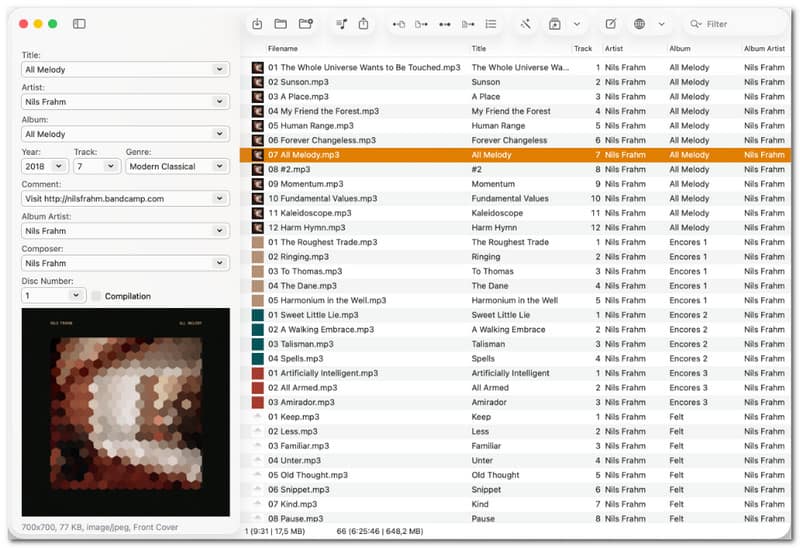Click cover icon of 01 Sweet Little Lie.mp3
The width and height of the screenshot is (800, 548).
[x=258, y=315]
